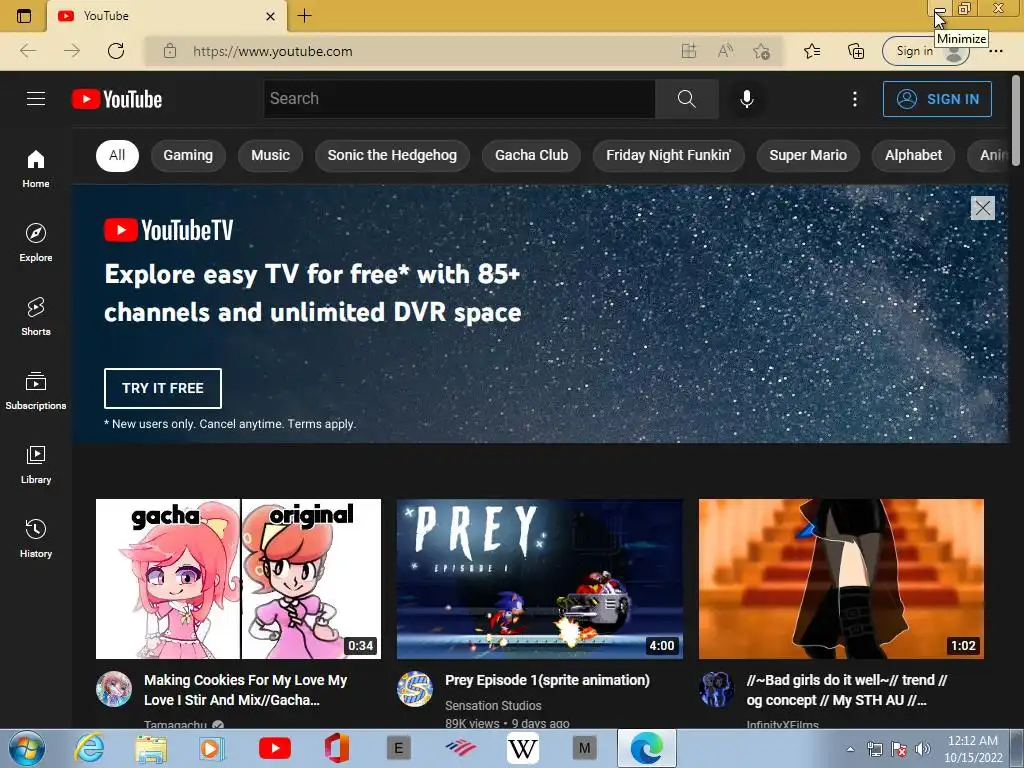This screenshot has height=768, width=1024.
Task: Refresh the page with reload icon
Action: click(116, 51)
